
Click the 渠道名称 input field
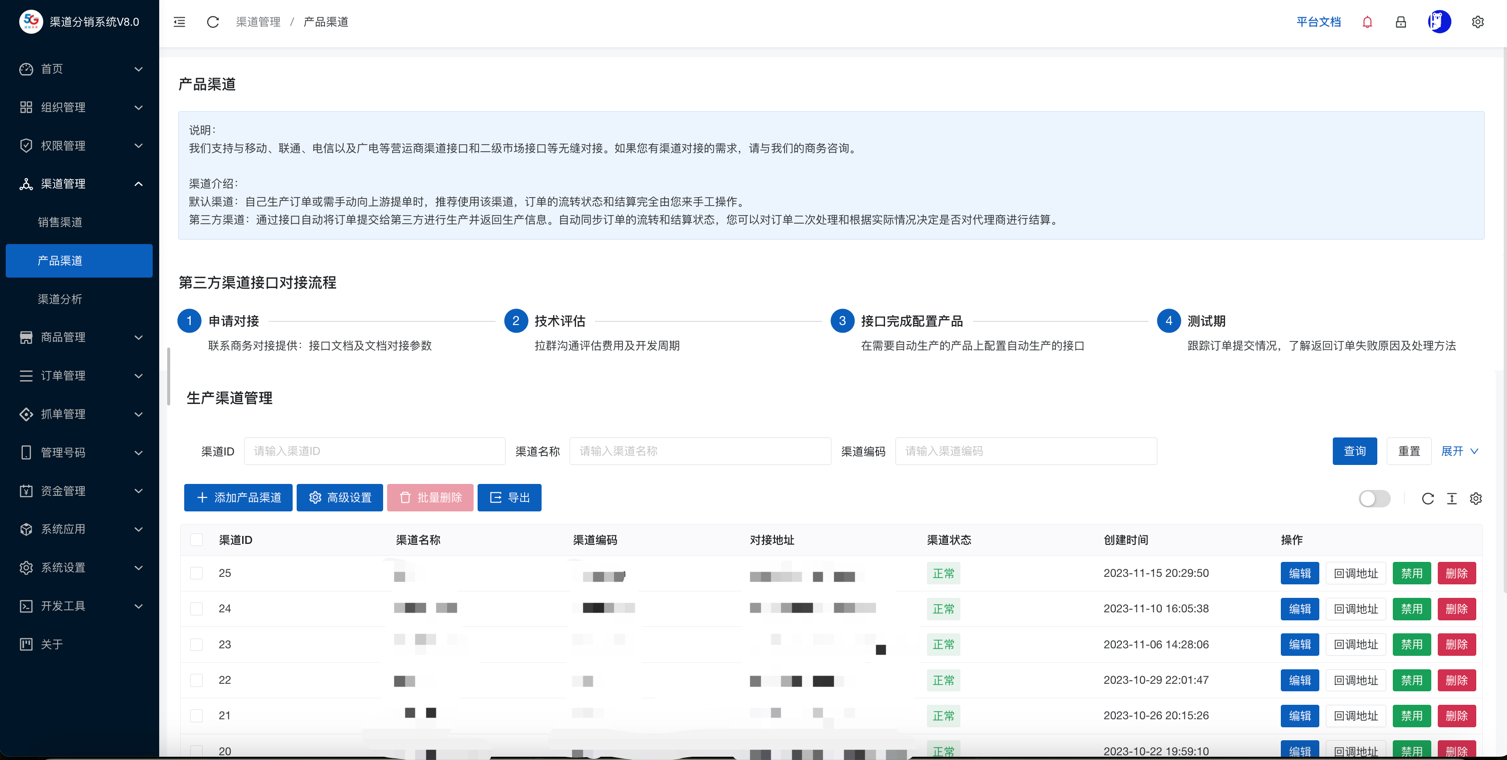[699, 451]
